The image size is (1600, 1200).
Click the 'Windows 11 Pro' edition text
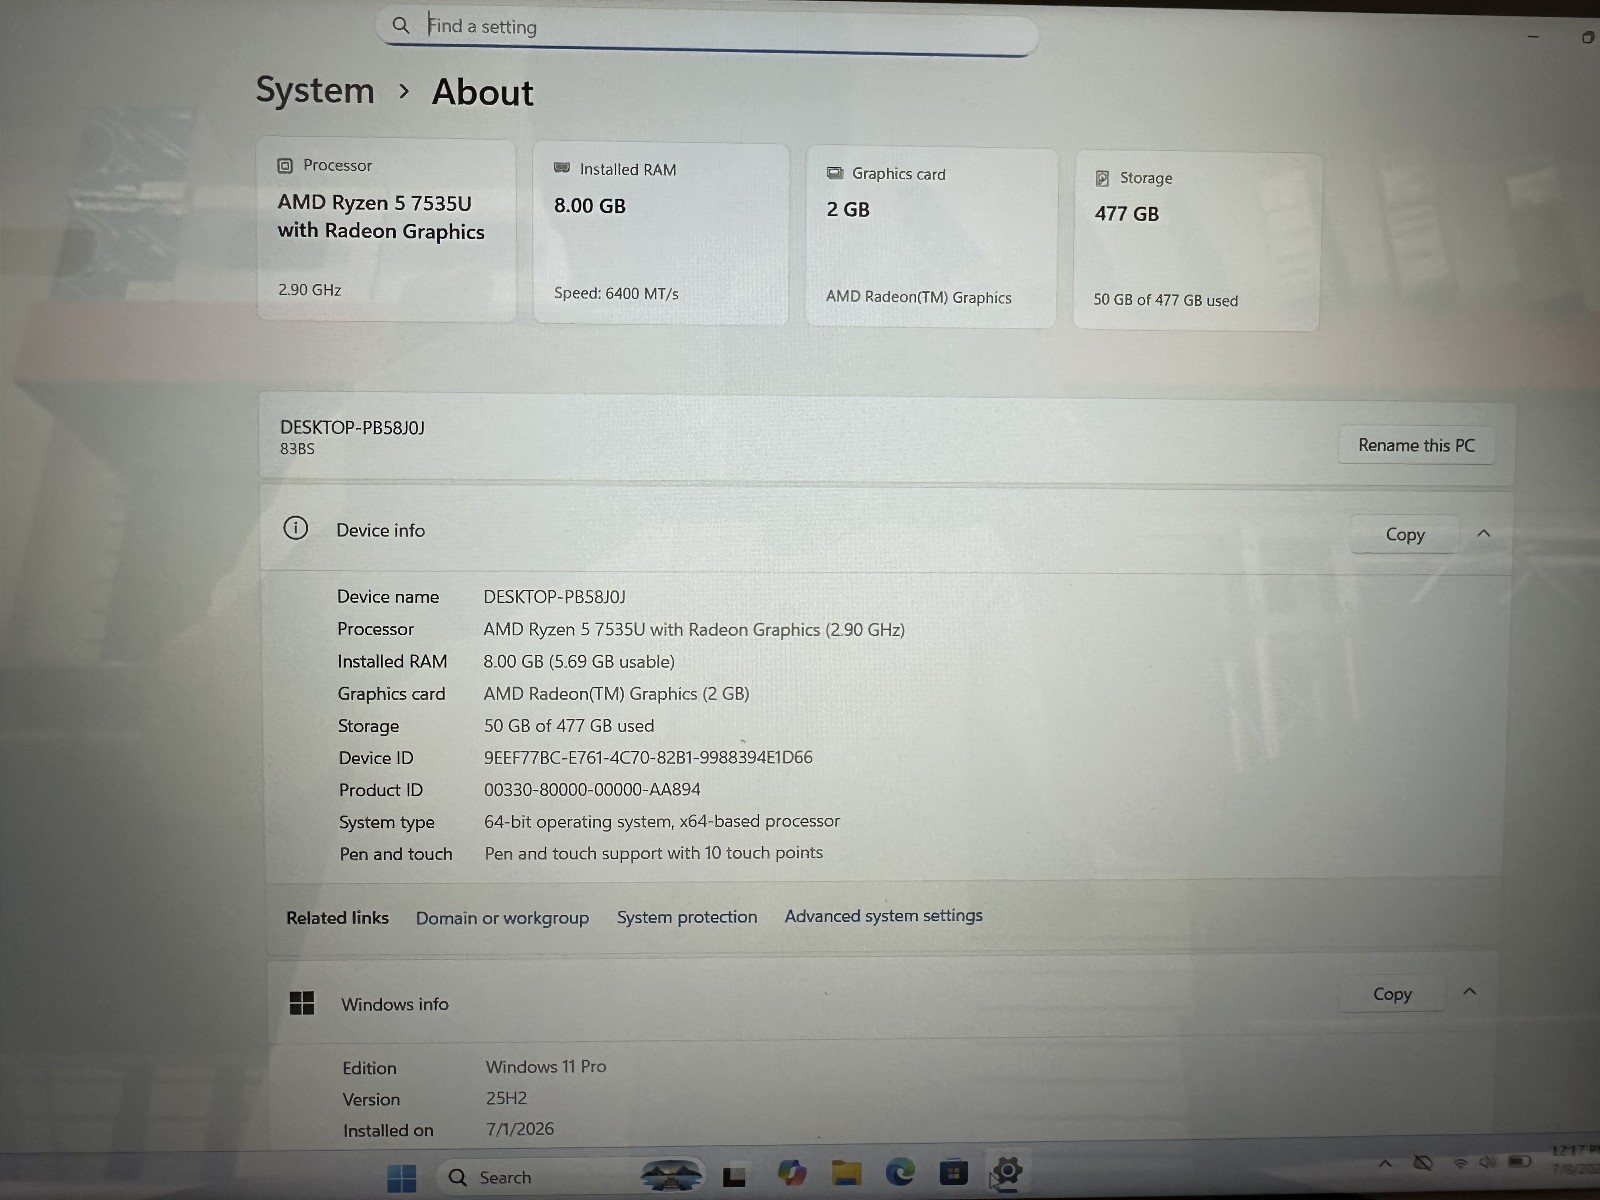coord(546,1067)
